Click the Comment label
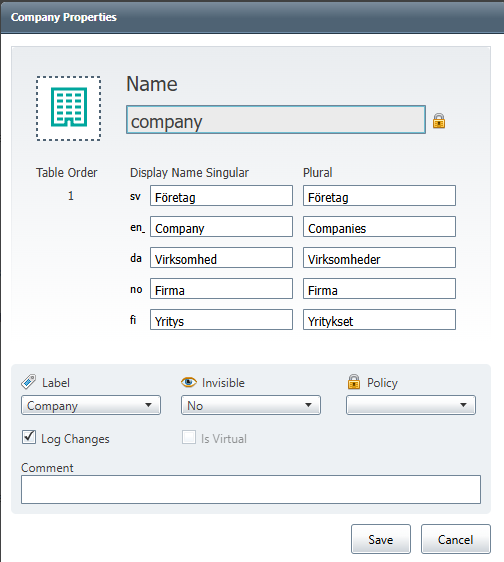 click(47, 467)
